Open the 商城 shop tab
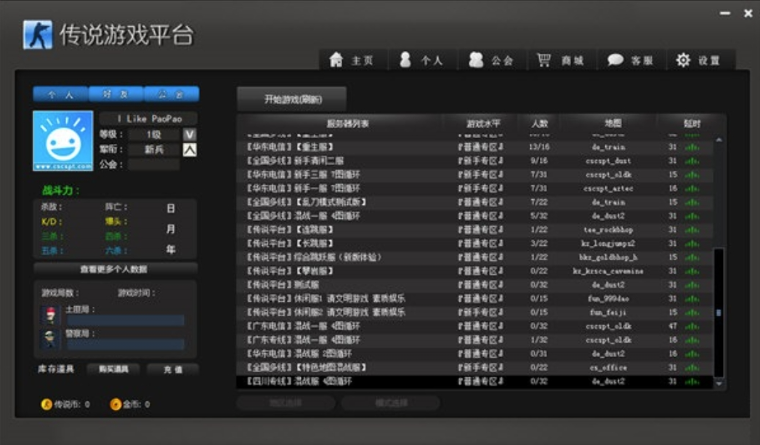Screen dimensions: 760x445 pyautogui.click(x=561, y=60)
